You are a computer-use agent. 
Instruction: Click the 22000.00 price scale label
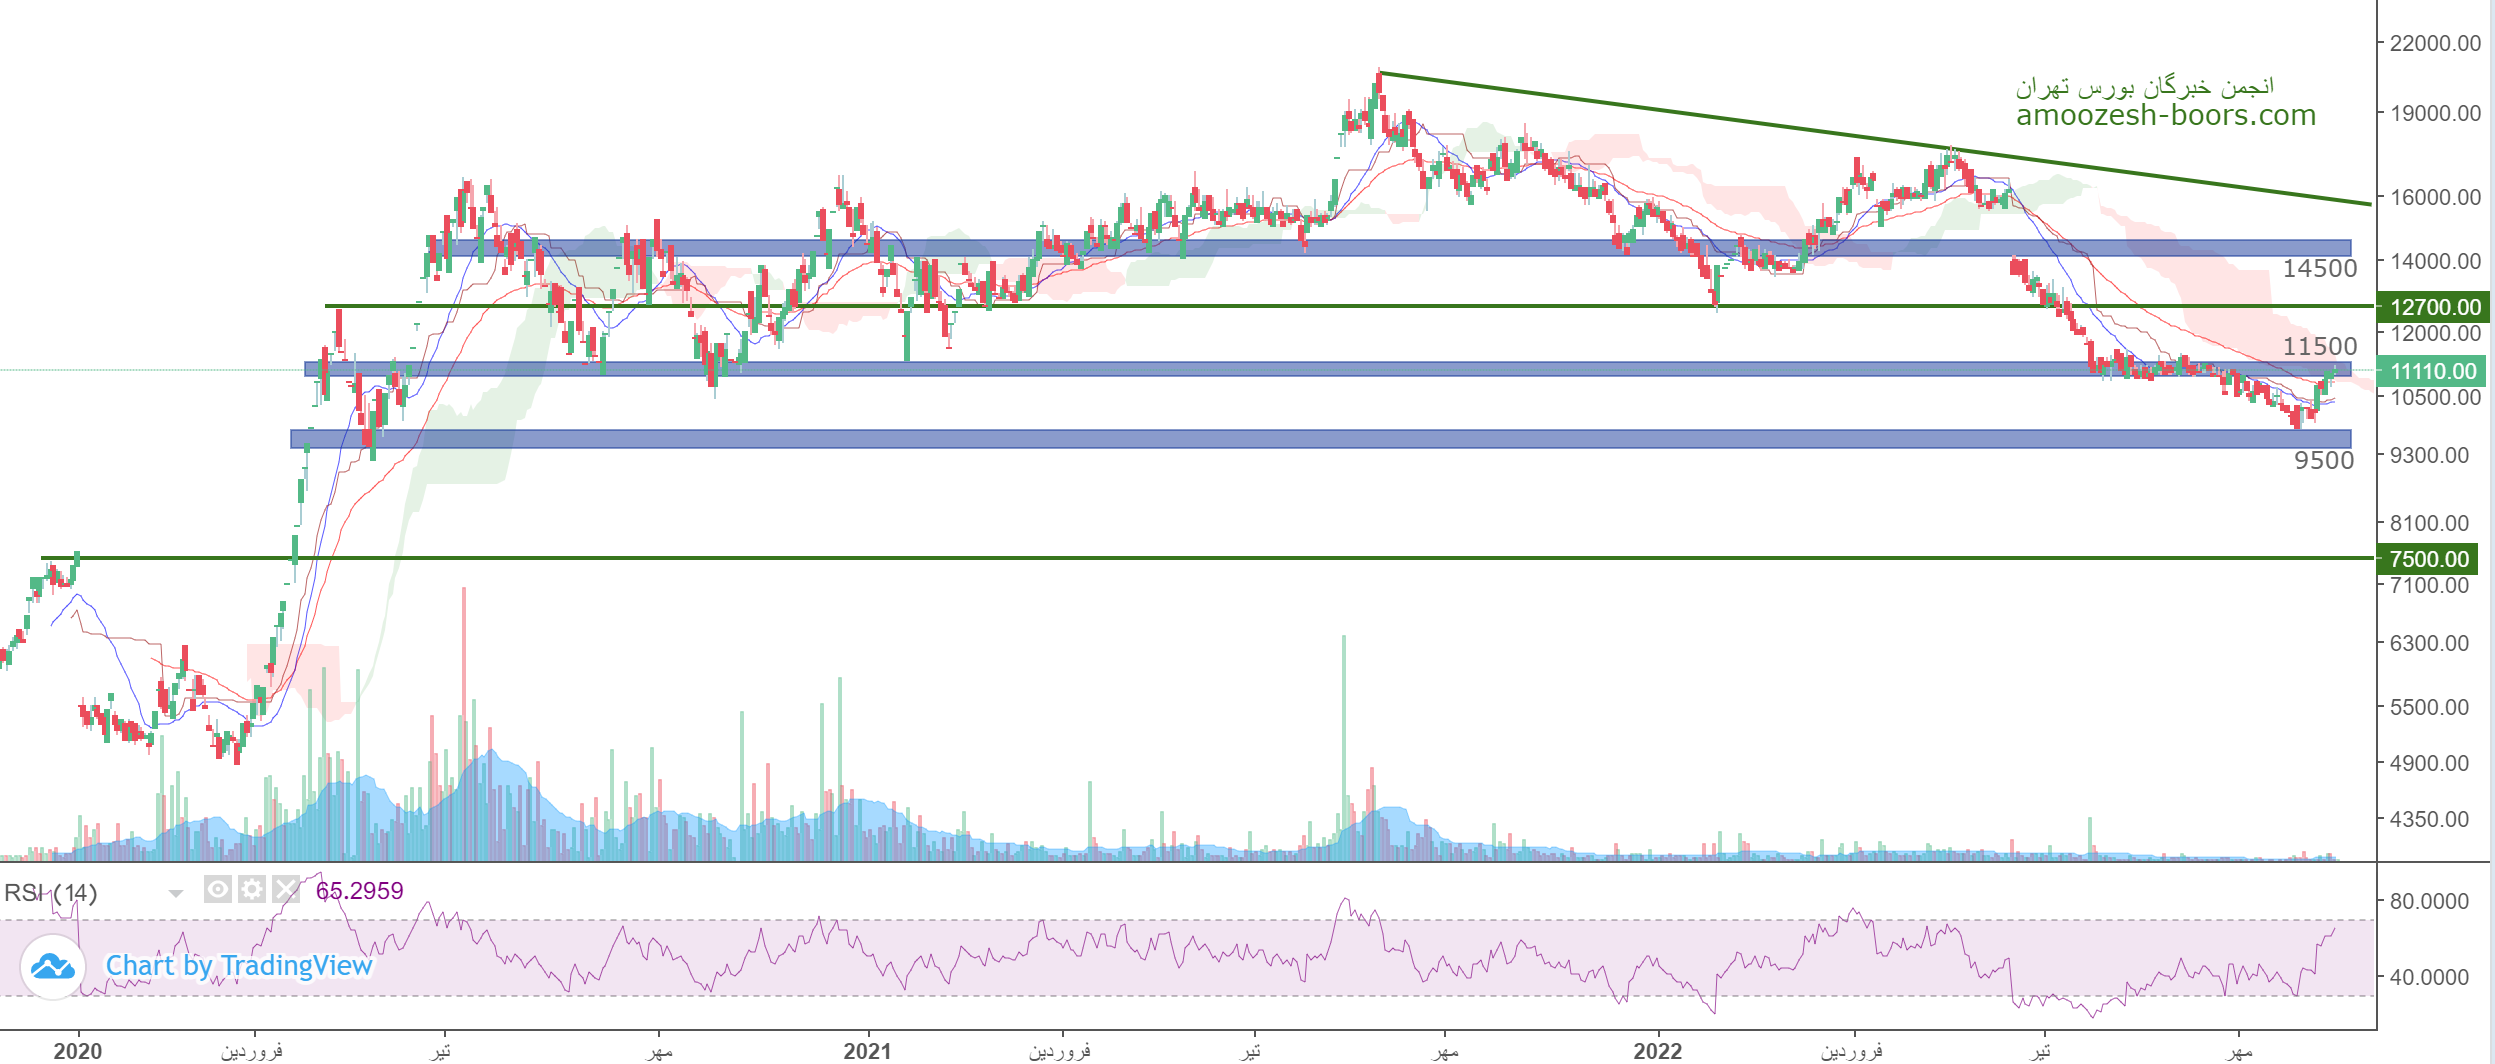click(2434, 43)
